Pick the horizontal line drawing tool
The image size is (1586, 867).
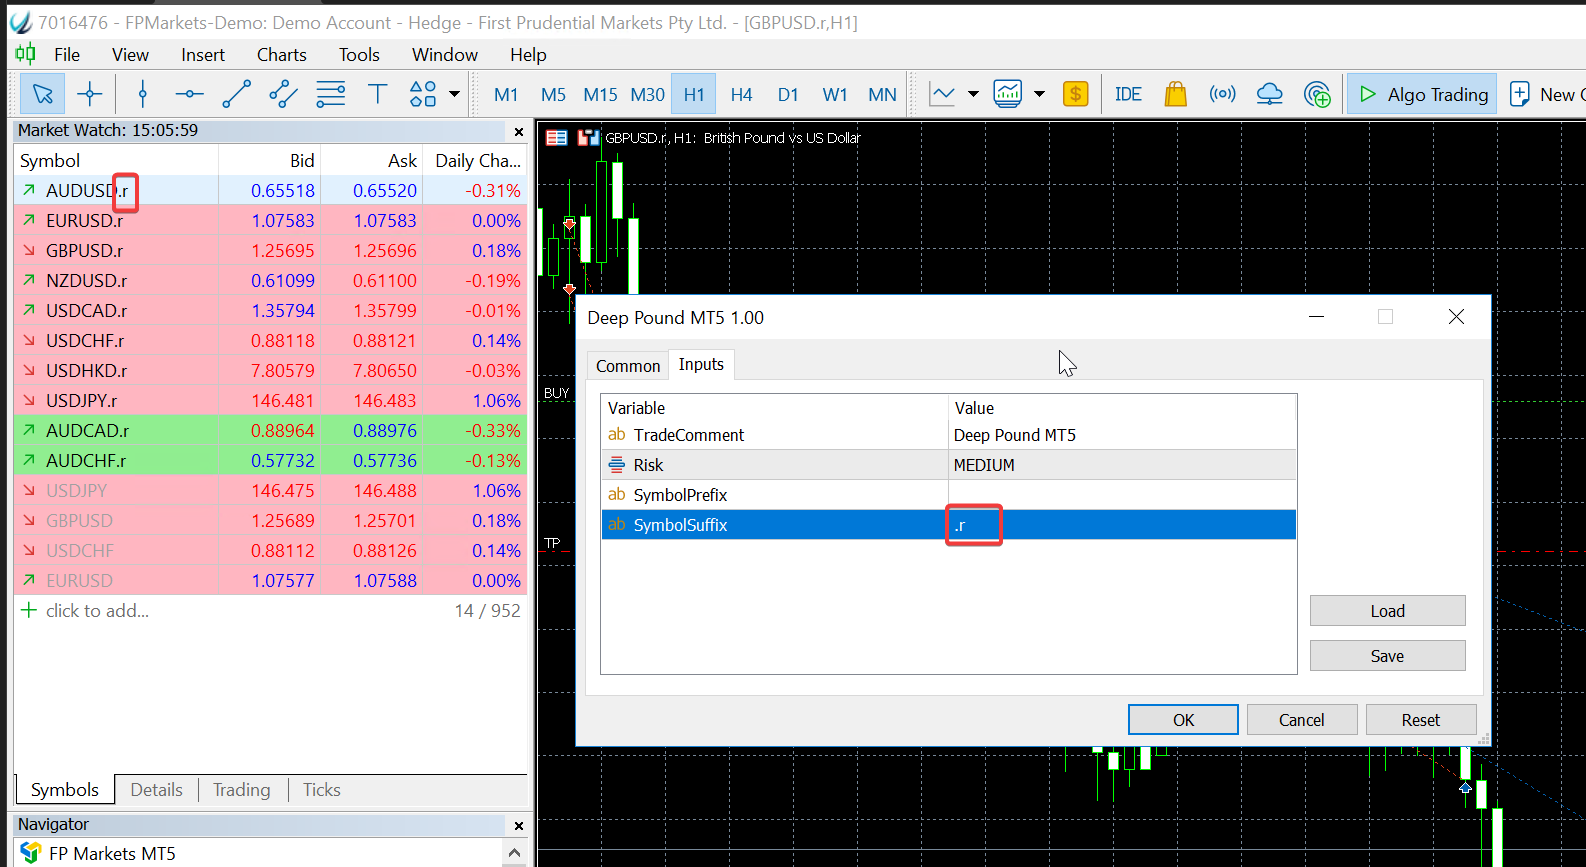pyautogui.click(x=189, y=94)
